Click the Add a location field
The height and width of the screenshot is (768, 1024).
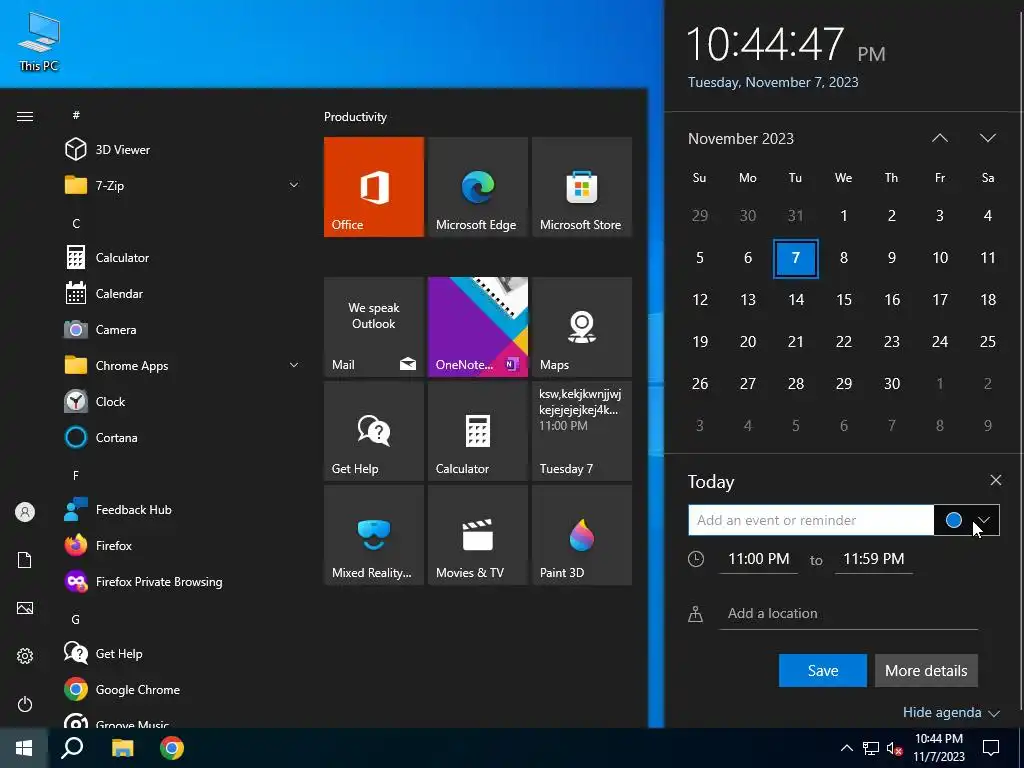pyautogui.click(x=848, y=613)
